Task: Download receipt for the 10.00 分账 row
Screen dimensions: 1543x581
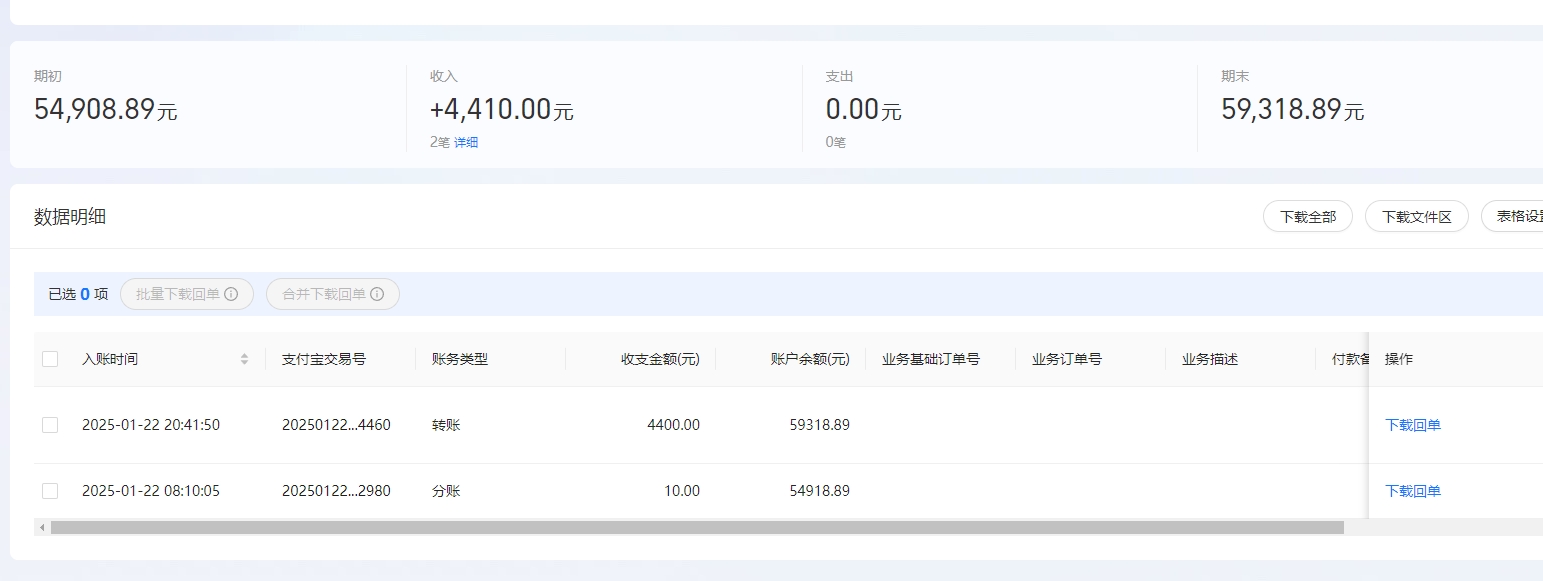Action: click(x=1413, y=491)
